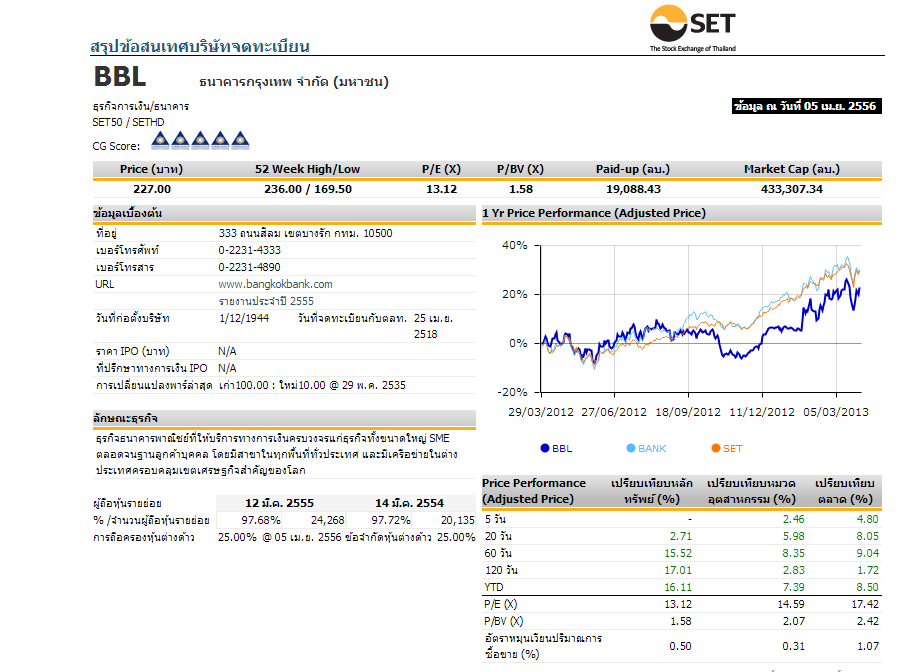Click the Market Cap (ลบ.) column header
905x672 pixels.
tap(791, 169)
